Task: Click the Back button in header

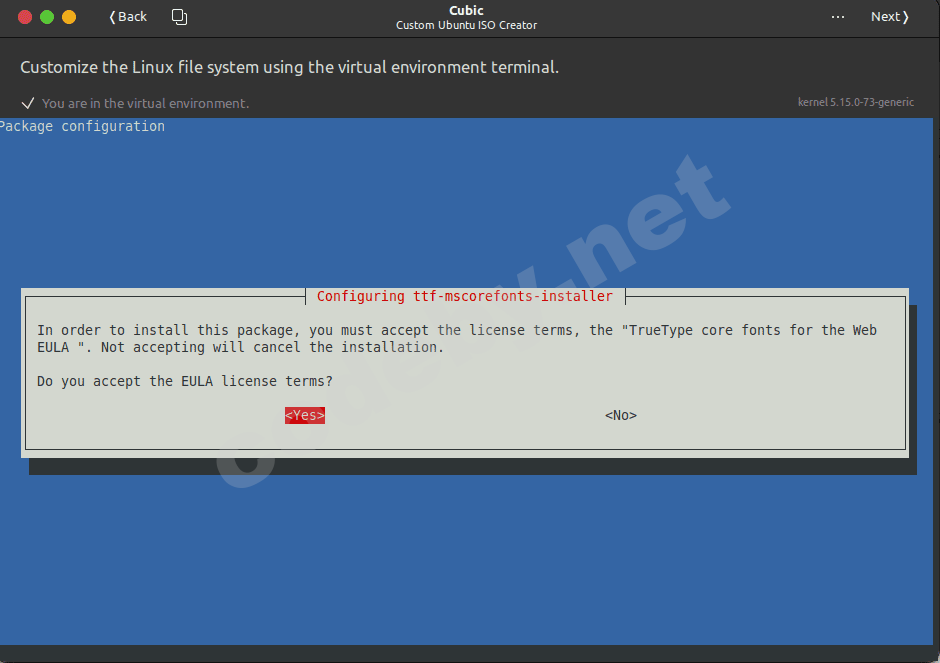Action: [128, 17]
